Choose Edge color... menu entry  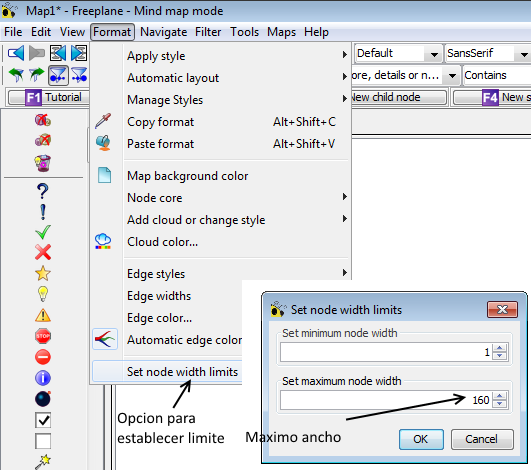[167, 318]
